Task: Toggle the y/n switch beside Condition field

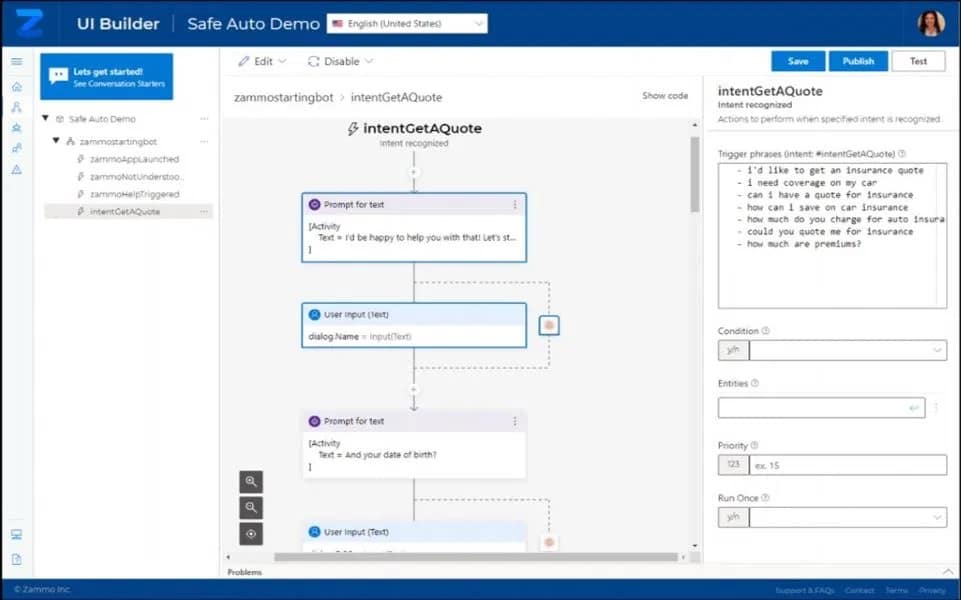Action: [733, 350]
